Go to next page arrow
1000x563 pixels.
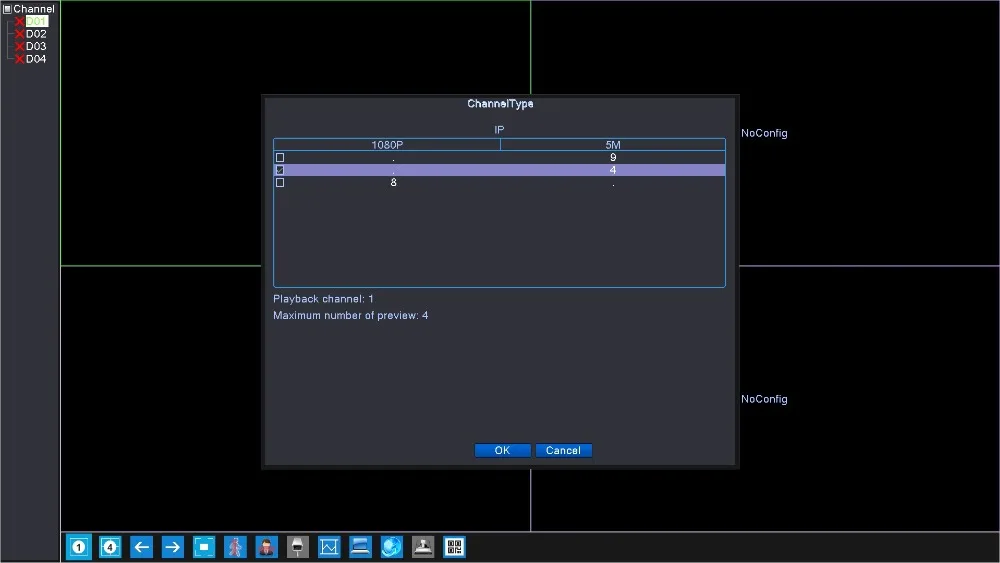[172, 546]
